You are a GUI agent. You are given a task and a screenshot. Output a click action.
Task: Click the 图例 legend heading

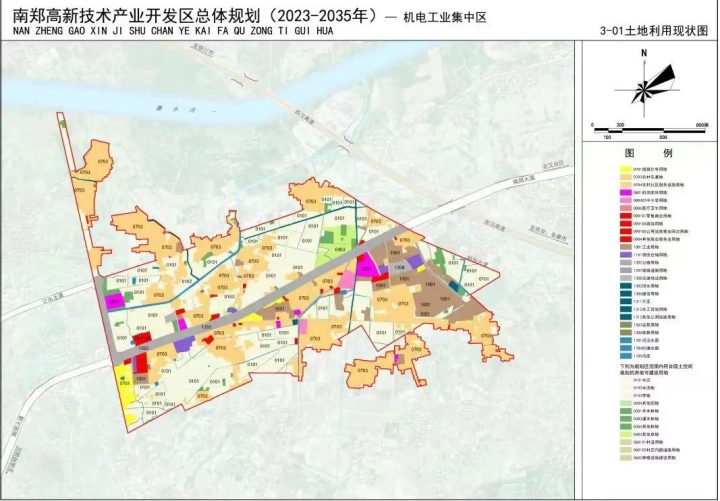(647, 155)
